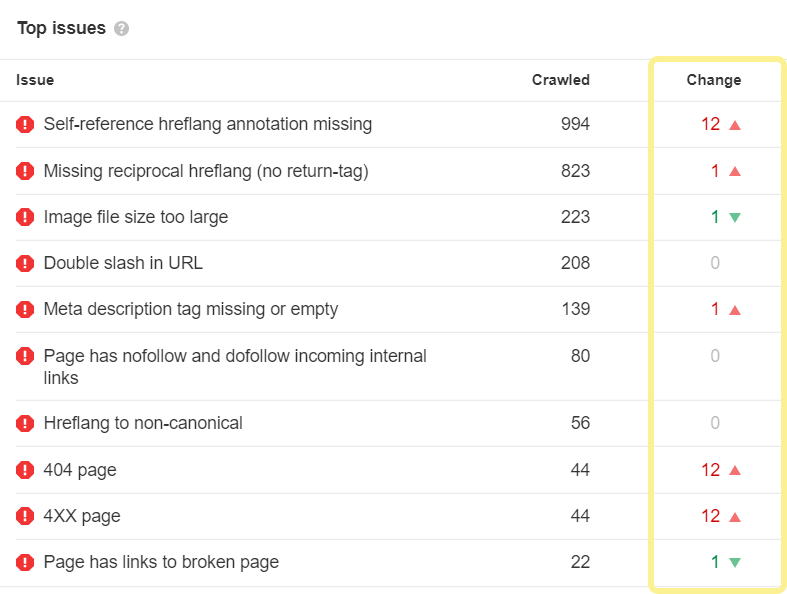Click error icon for Self-reference hreflang annotation missing

coord(25,125)
